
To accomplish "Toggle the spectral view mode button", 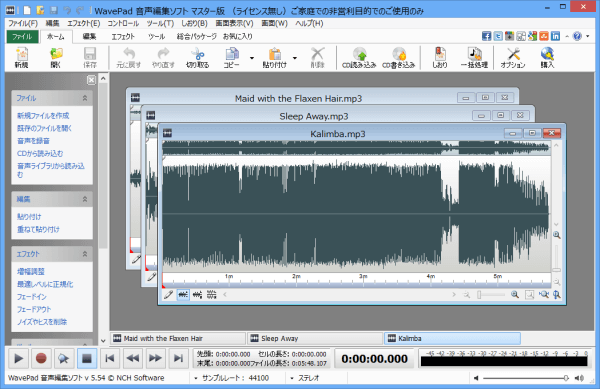I will click(x=211, y=295).
